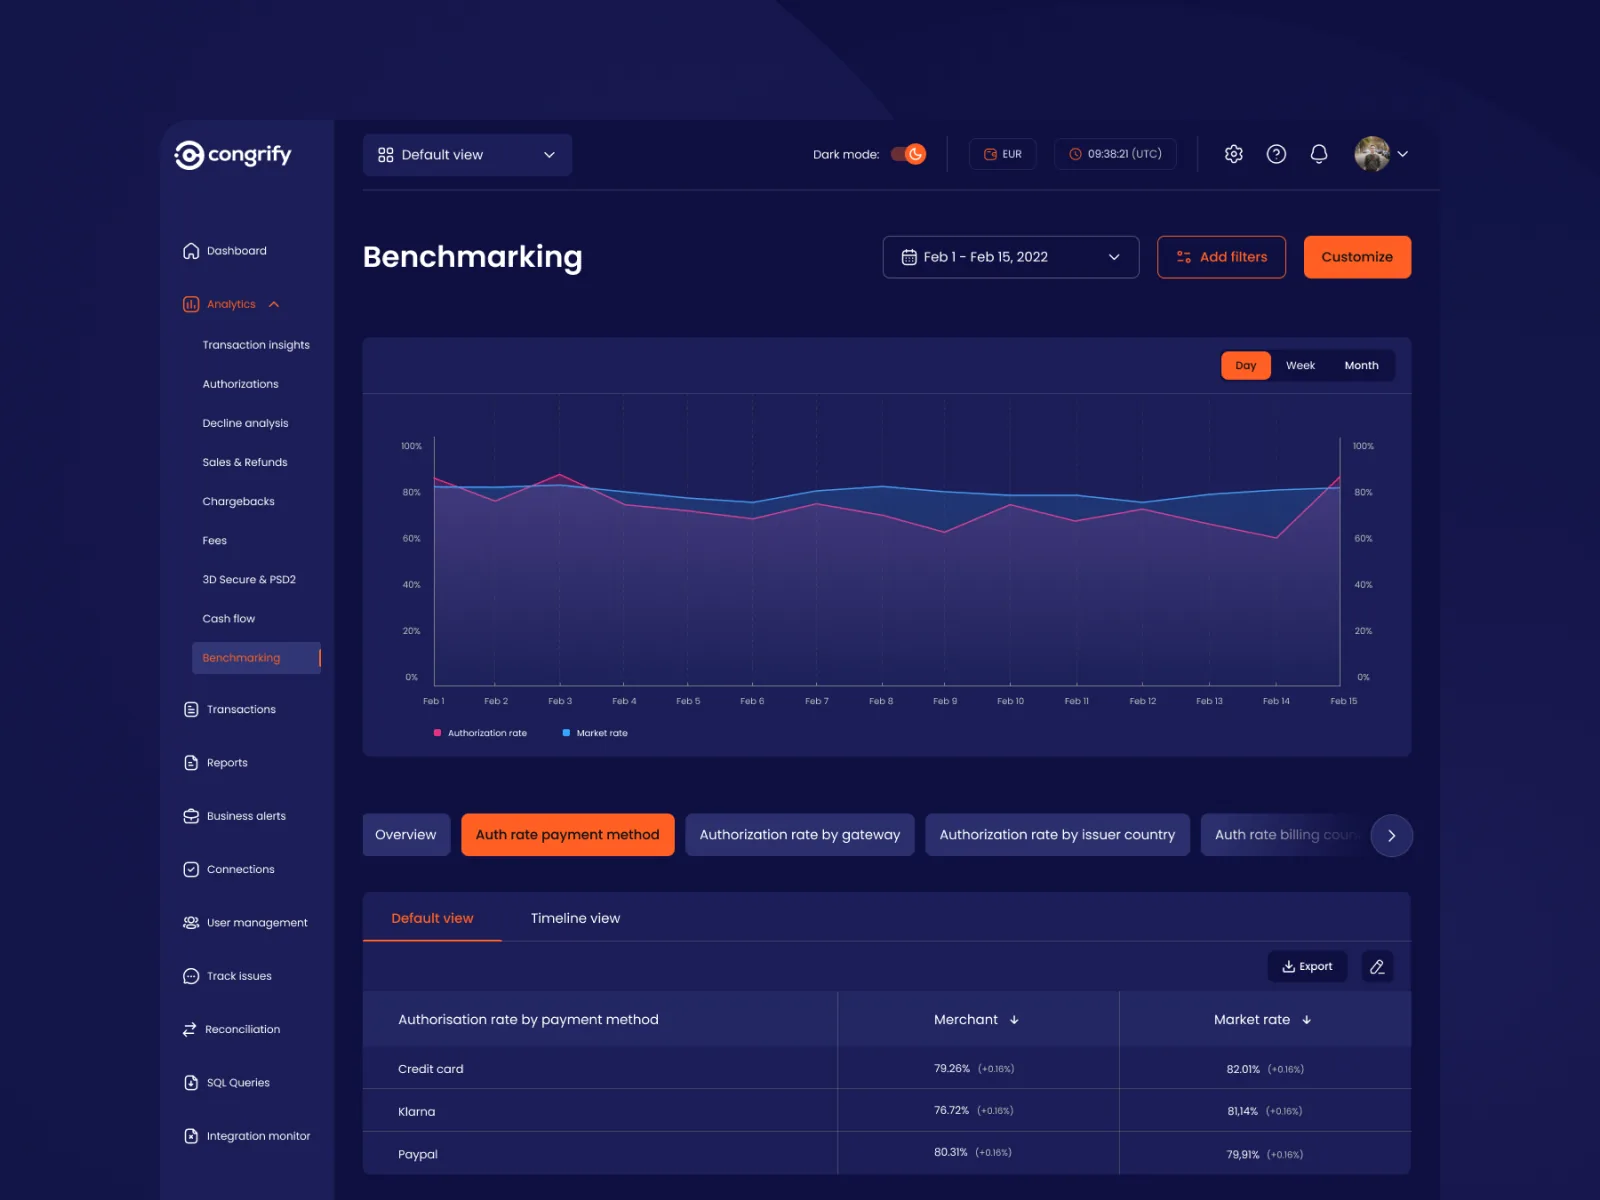This screenshot has height=1200, width=1600.
Task: Open the help question mark icon
Action: [x=1276, y=154]
